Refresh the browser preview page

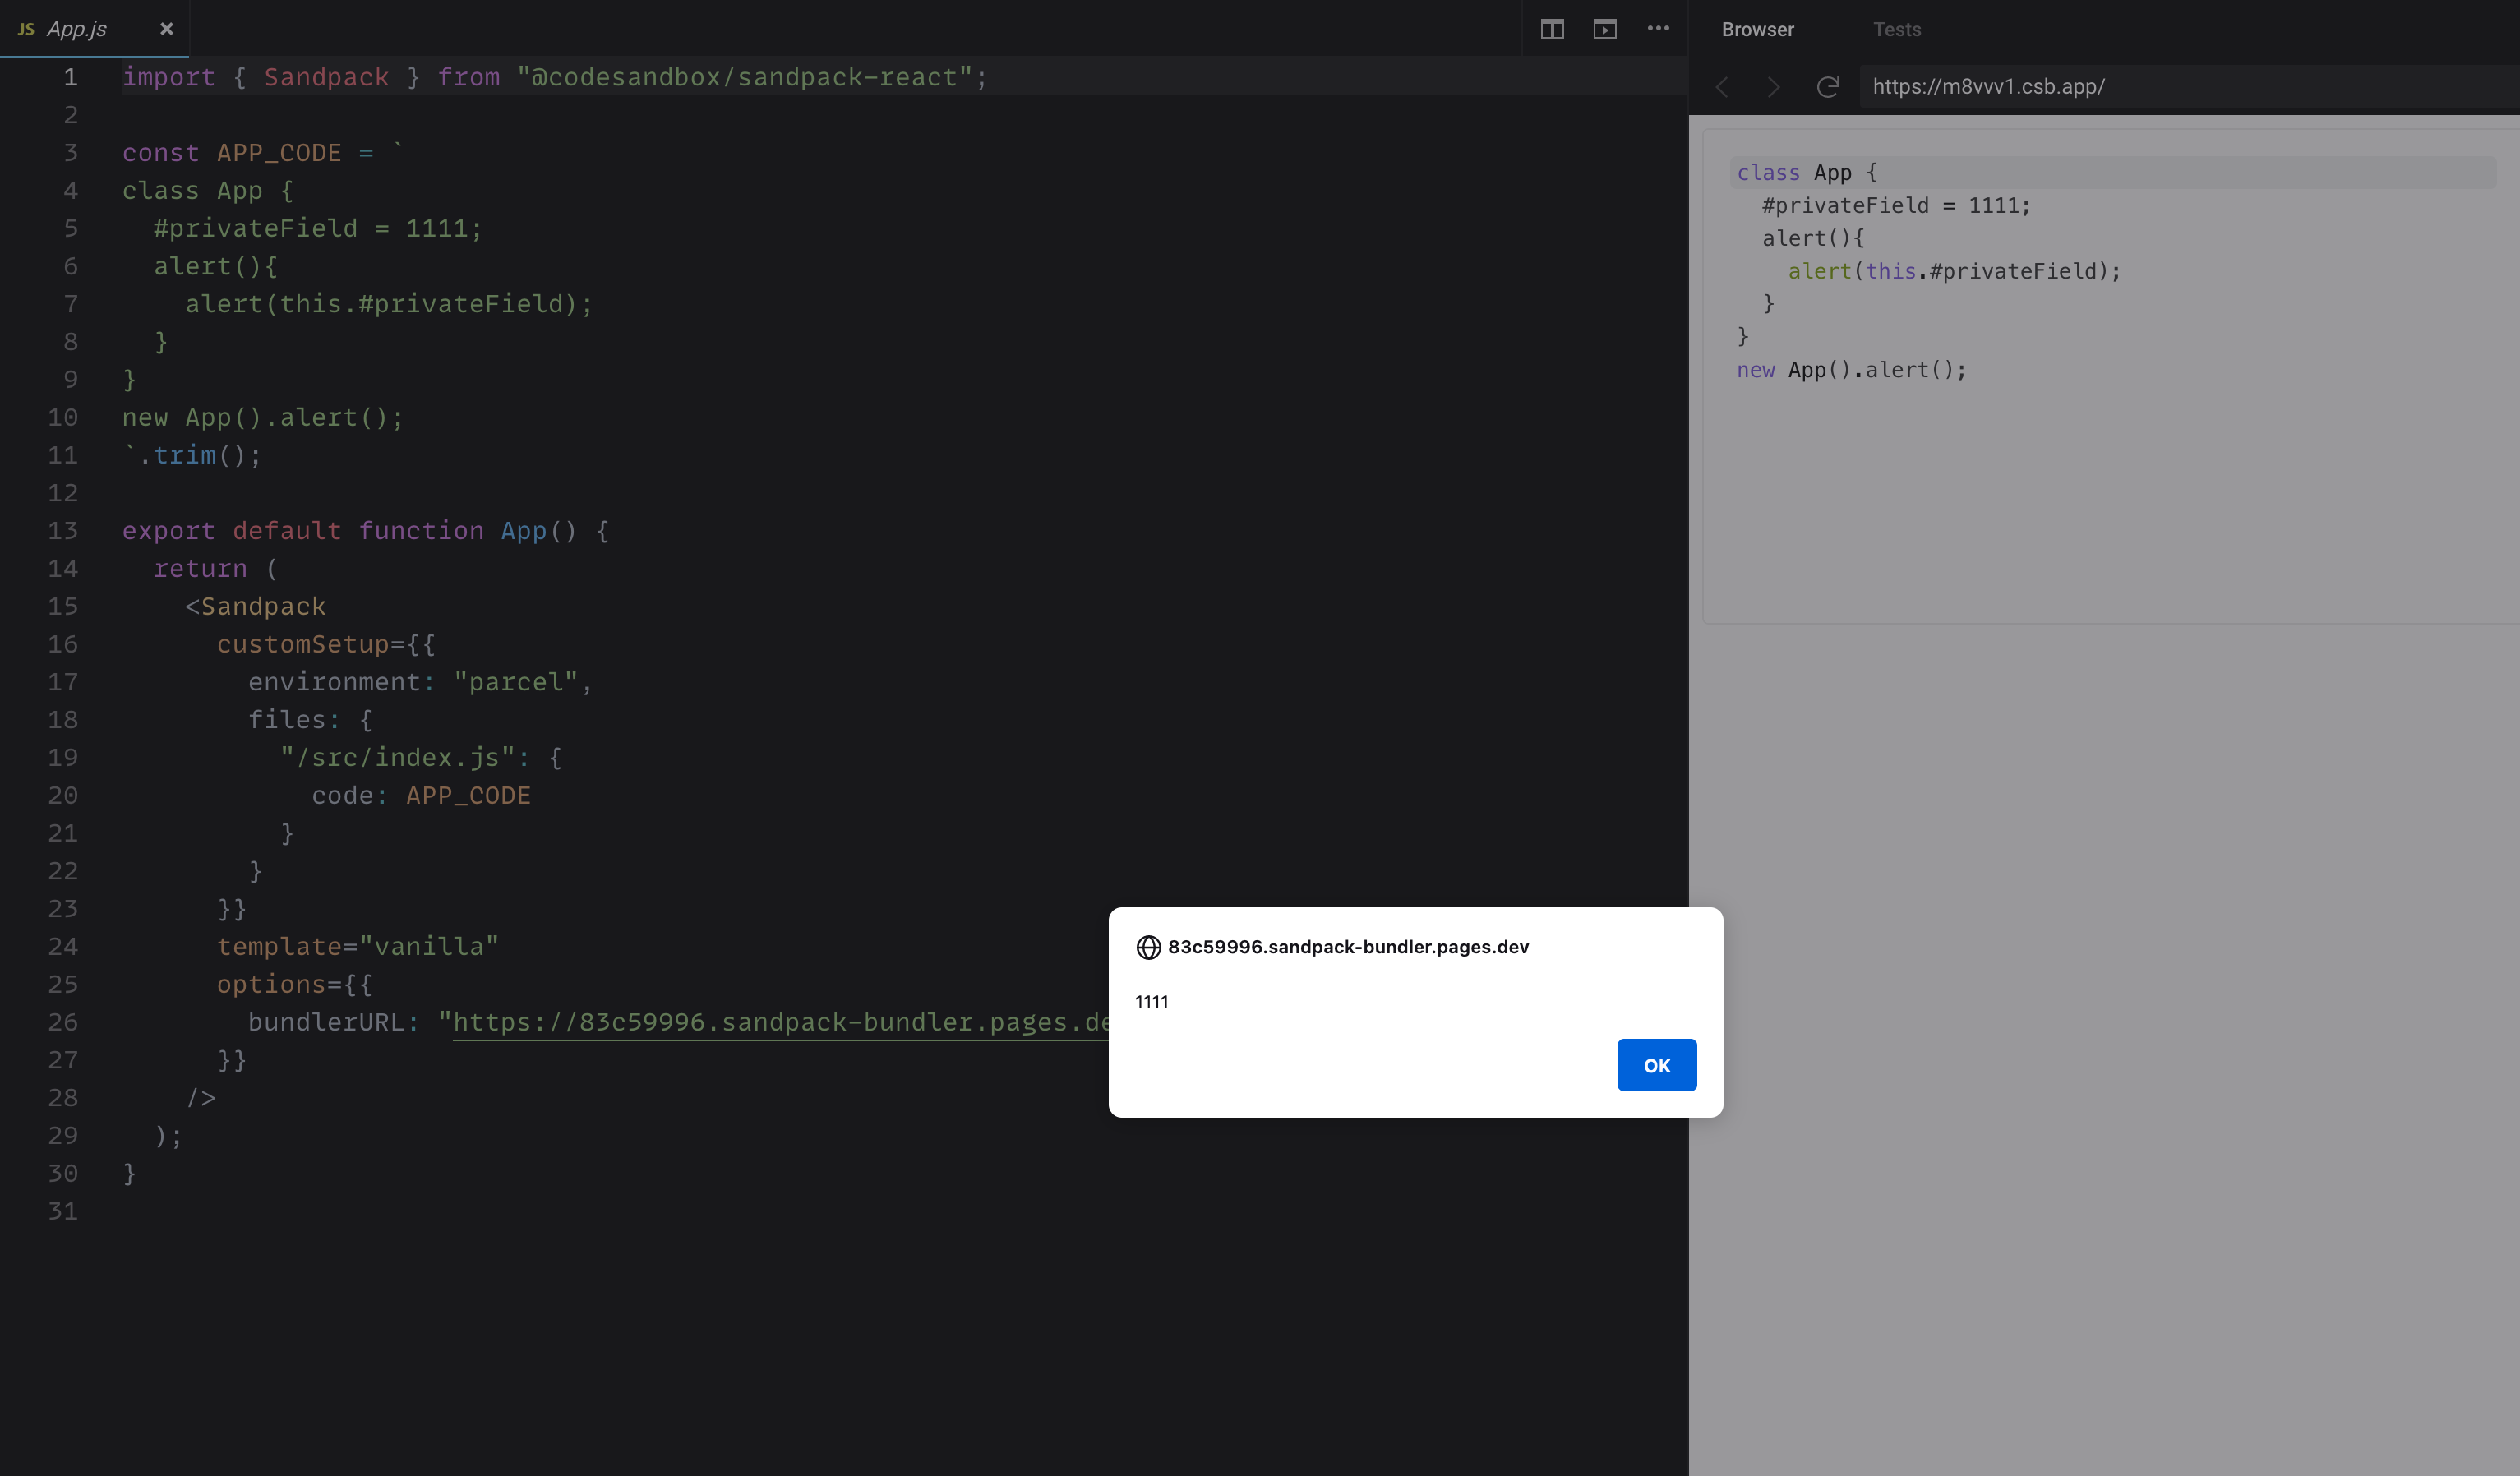click(1828, 88)
